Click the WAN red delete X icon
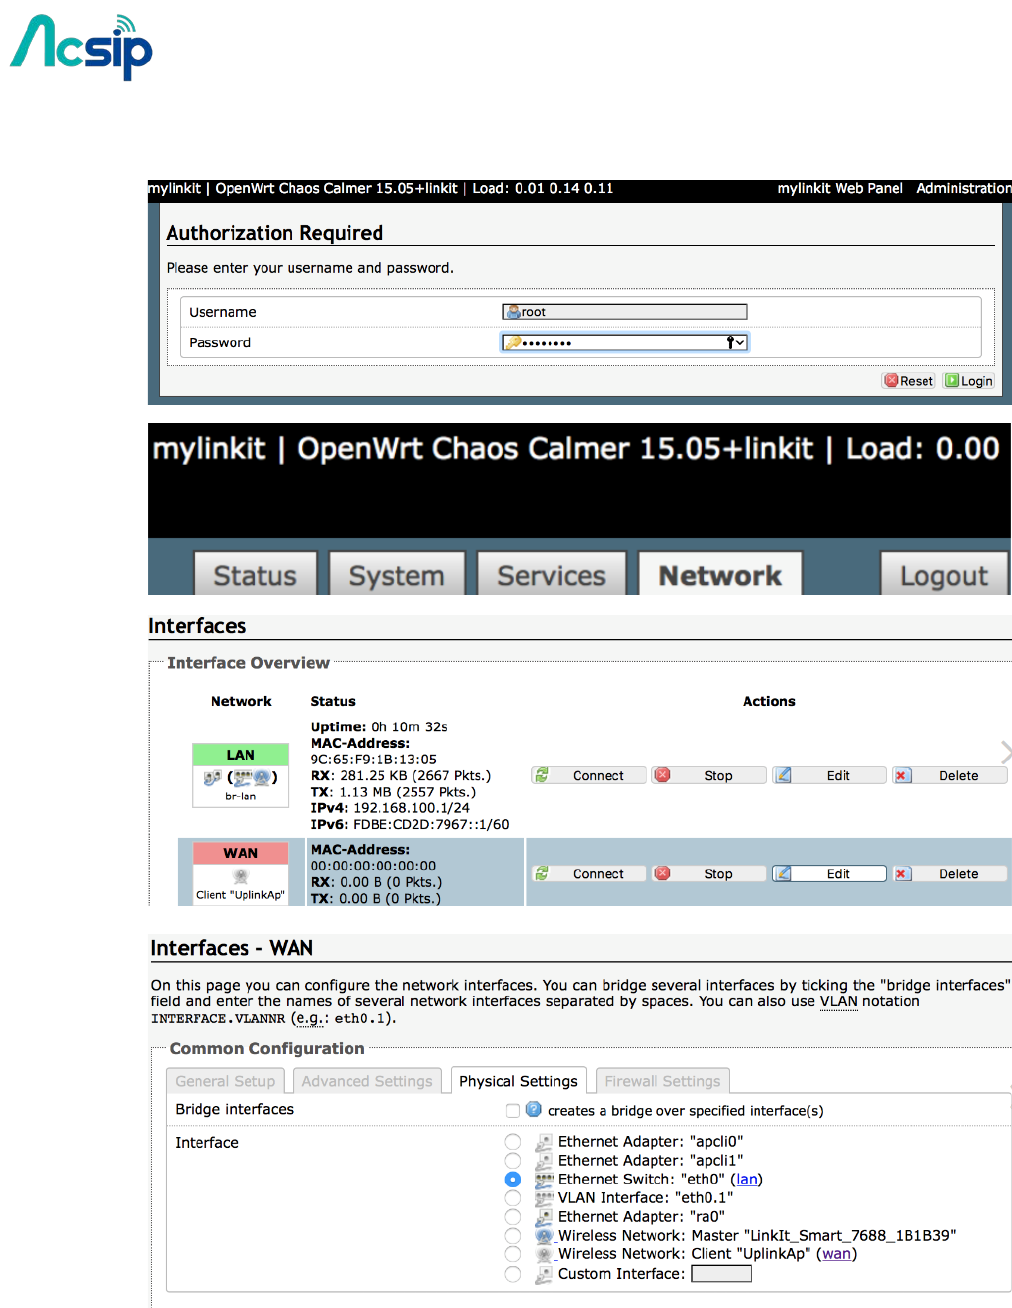Viewport: 1012px width, 1308px height. pyautogui.click(x=902, y=873)
